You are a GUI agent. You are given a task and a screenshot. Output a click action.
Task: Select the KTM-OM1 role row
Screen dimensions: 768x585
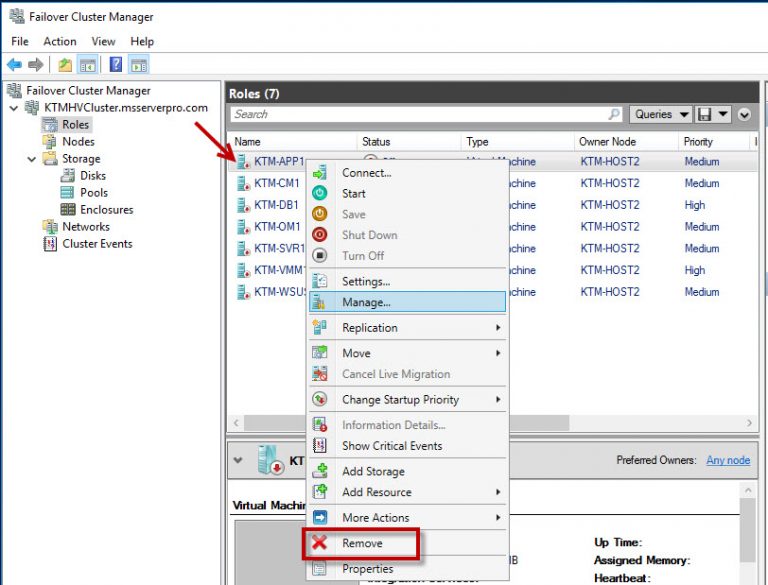[x=492, y=227]
